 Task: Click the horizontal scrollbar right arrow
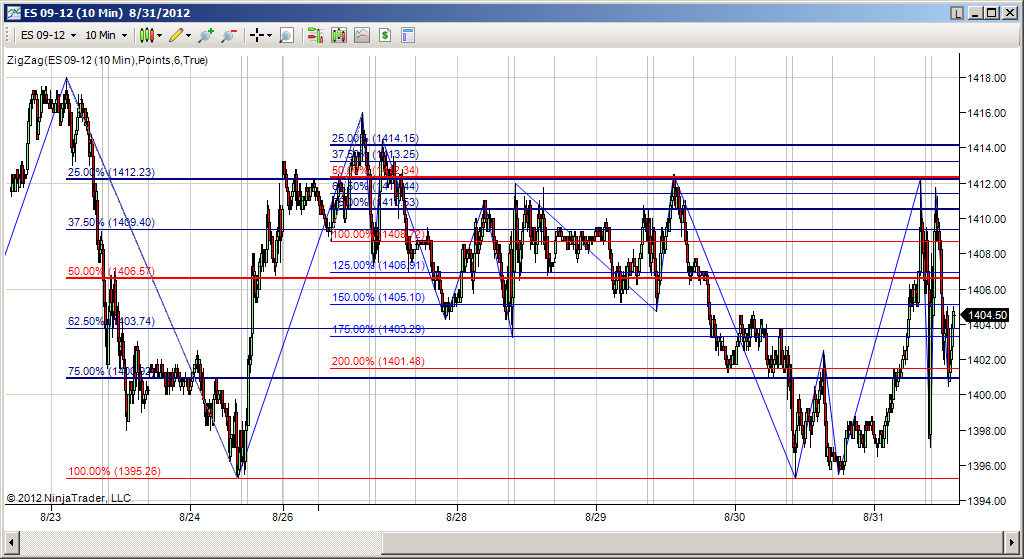pyautogui.click(x=1011, y=542)
